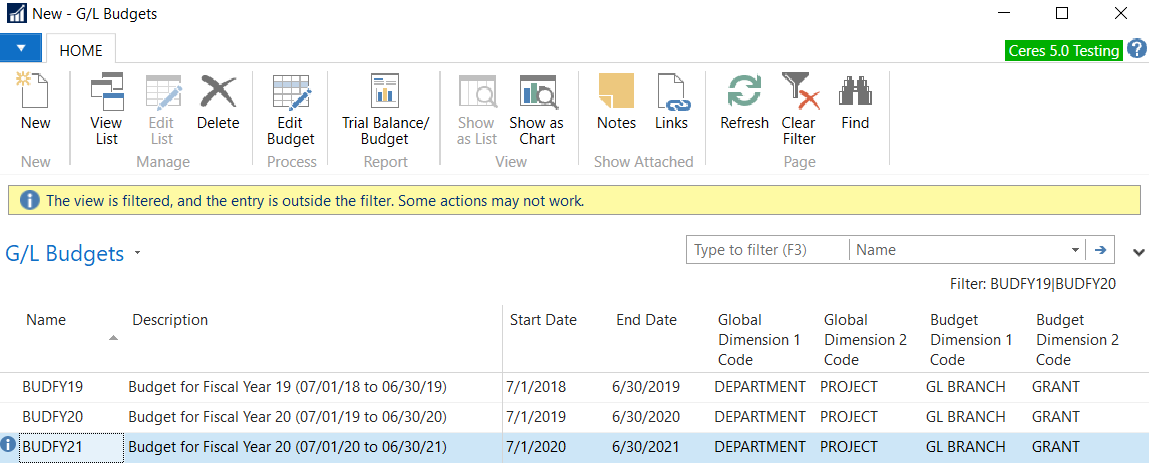Run the Trial Balance/Budget report

click(385, 108)
